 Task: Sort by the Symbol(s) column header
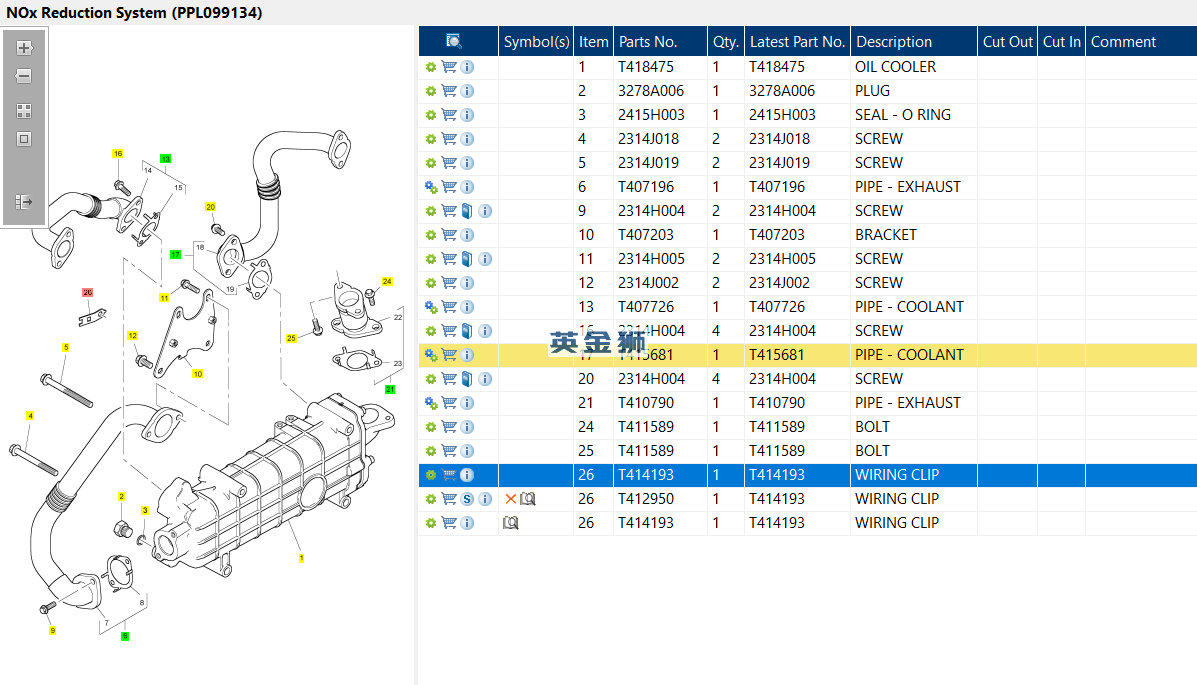536,42
